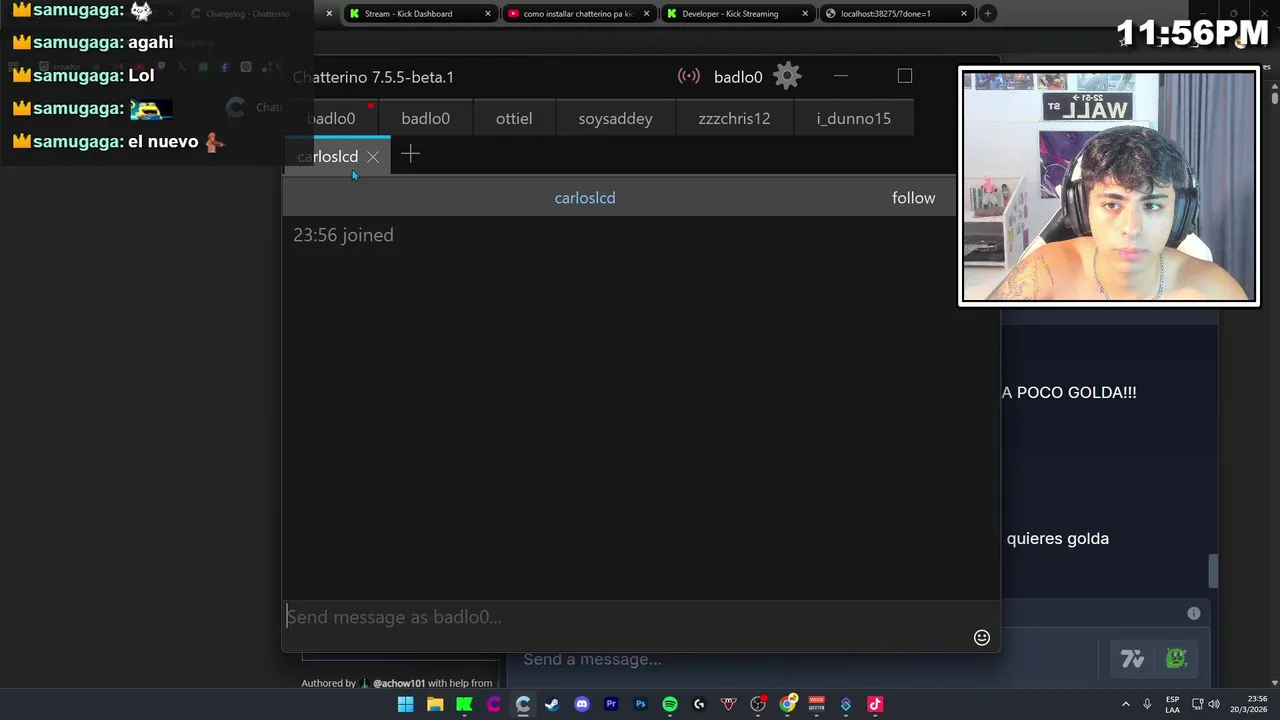Open a new browser tab
This screenshot has width=1280, height=720.
[987, 14]
